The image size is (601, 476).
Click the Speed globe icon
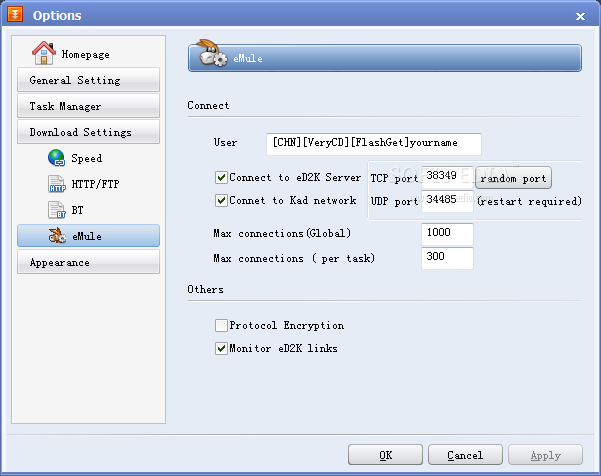[x=57, y=158]
